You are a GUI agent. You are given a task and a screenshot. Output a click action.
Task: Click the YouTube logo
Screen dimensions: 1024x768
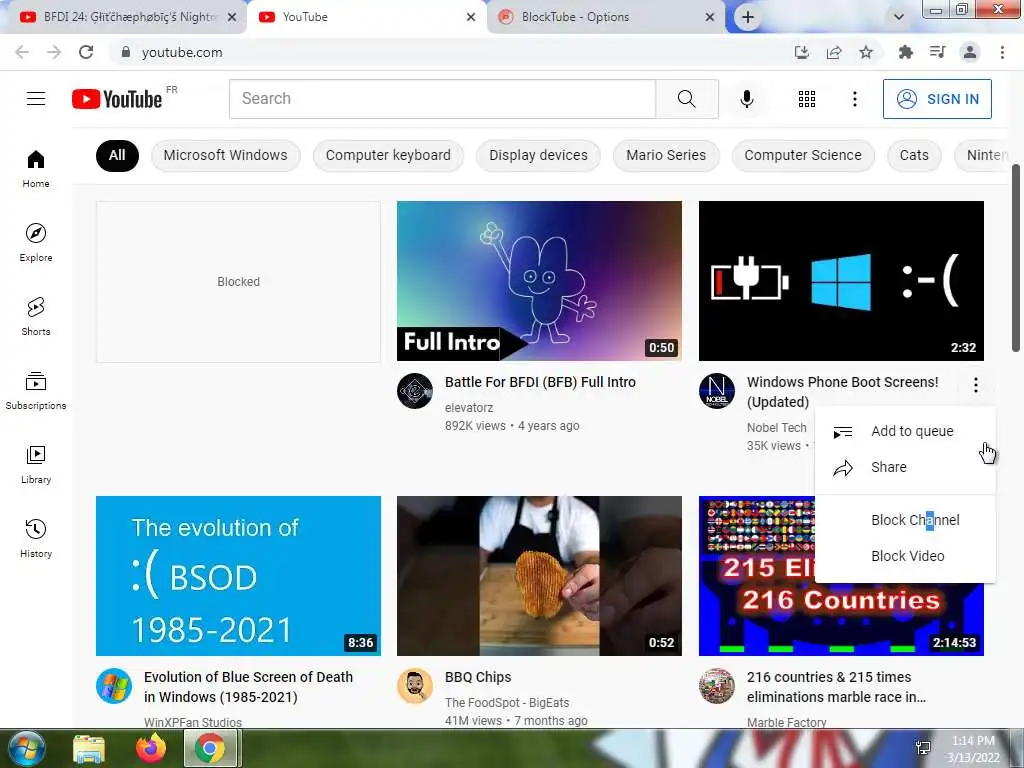tap(117, 99)
